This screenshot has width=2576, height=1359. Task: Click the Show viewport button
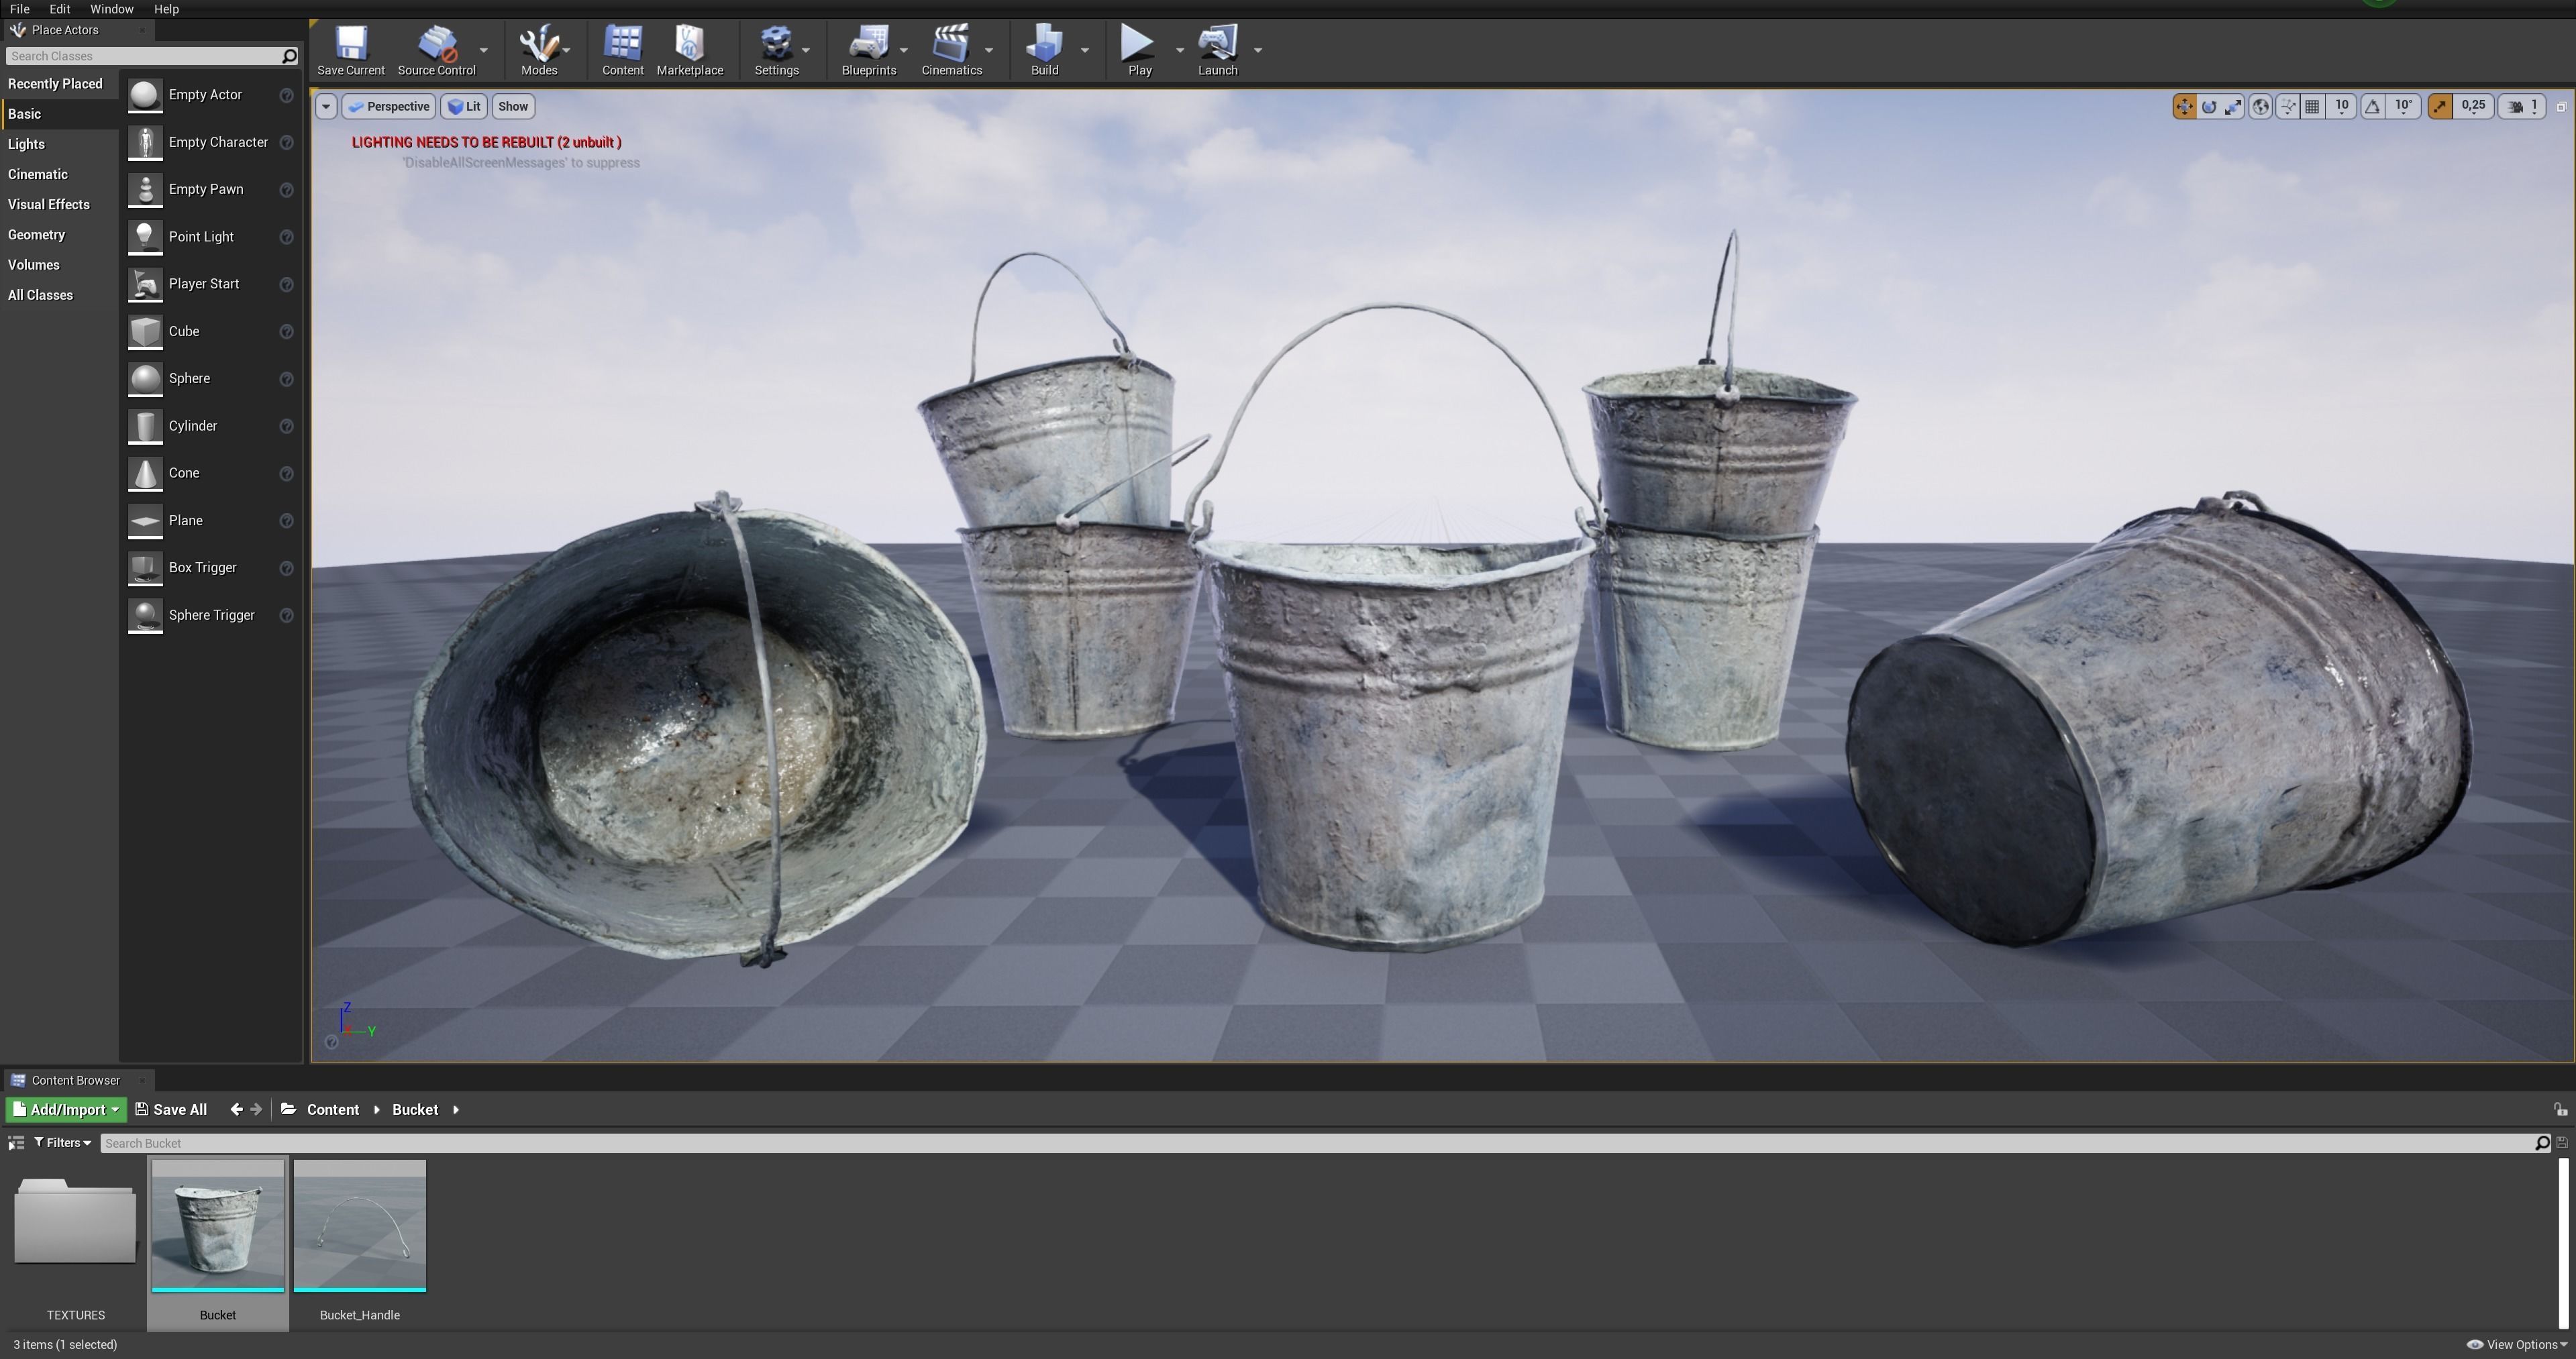pyautogui.click(x=513, y=107)
